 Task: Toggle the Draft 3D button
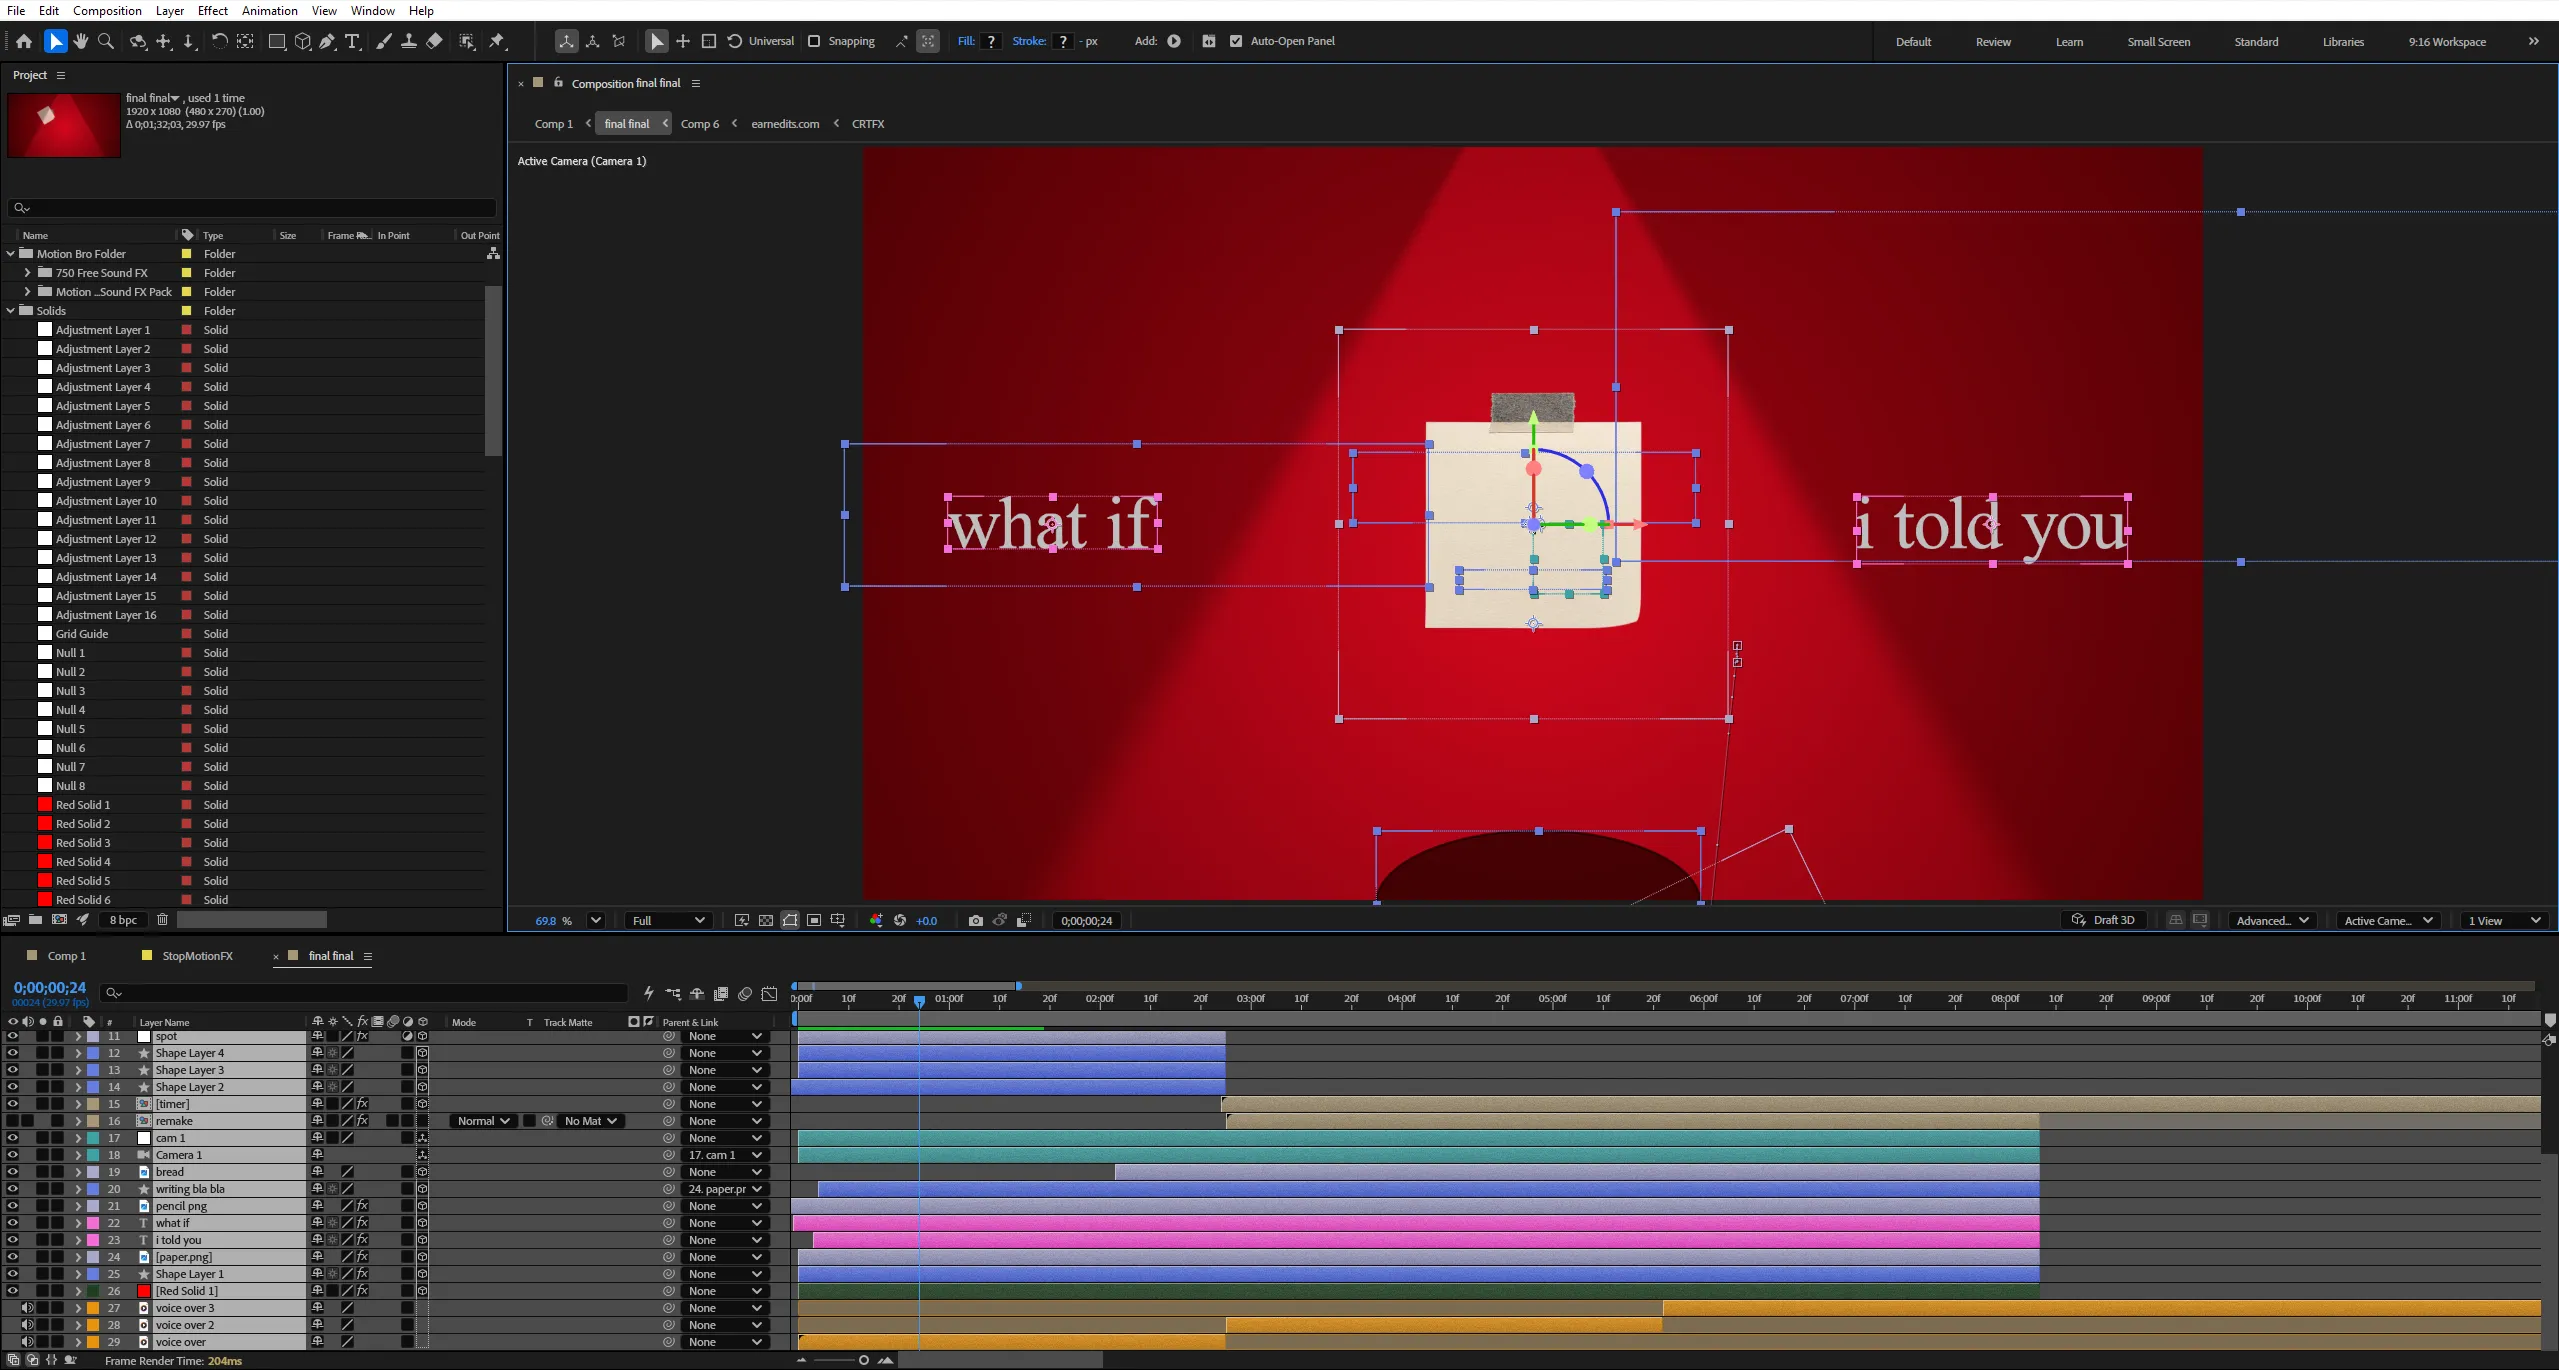[2103, 920]
